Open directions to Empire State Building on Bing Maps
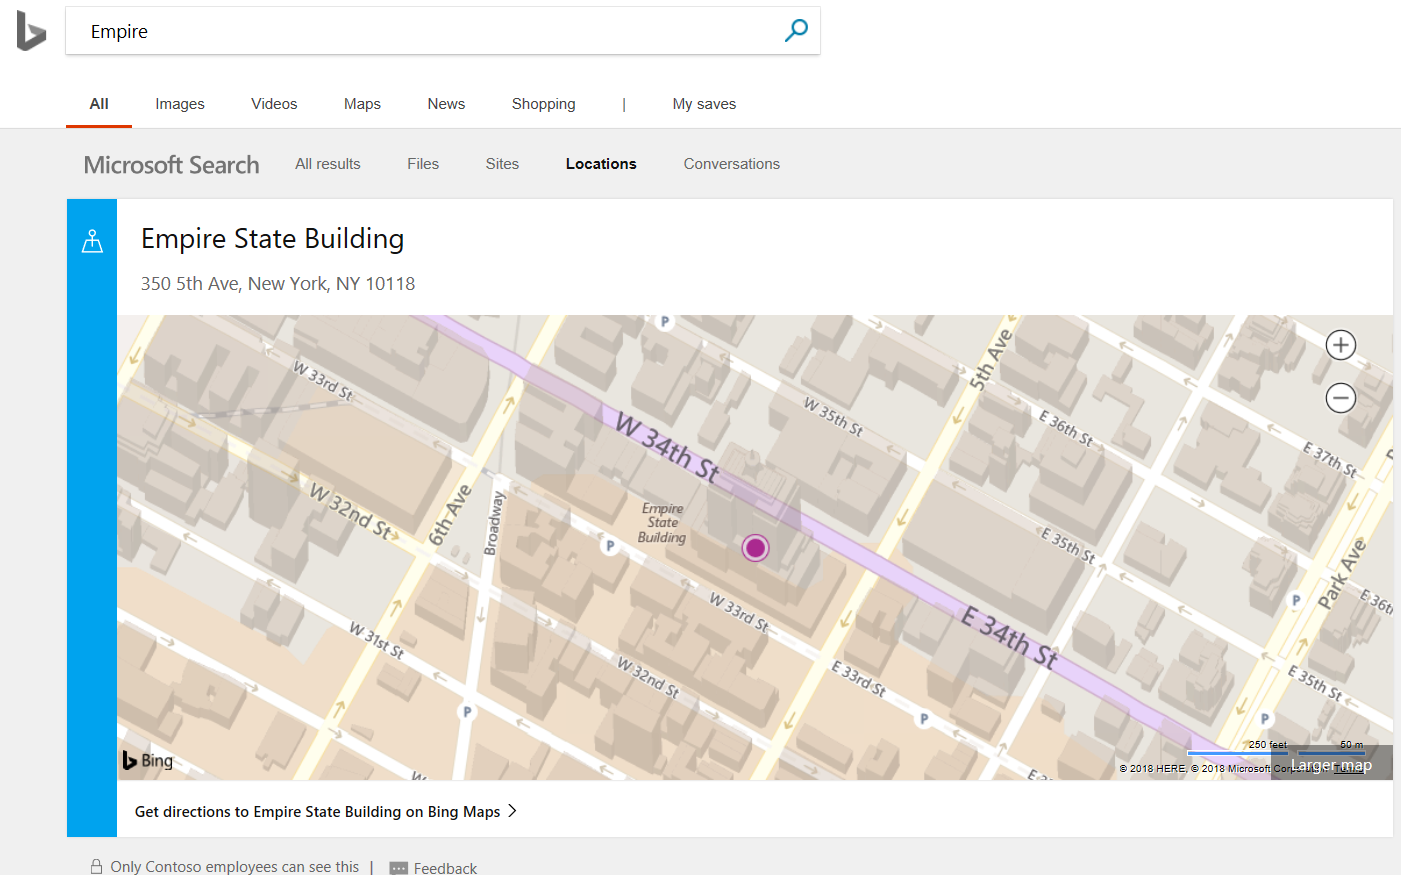Screen dimensions: 1401x875 point(316,811)
